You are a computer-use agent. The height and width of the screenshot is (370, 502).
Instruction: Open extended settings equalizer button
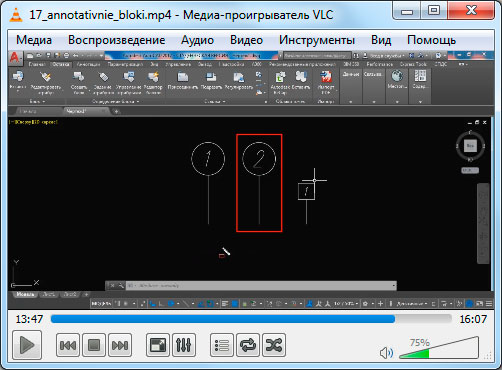click(184, 345)
